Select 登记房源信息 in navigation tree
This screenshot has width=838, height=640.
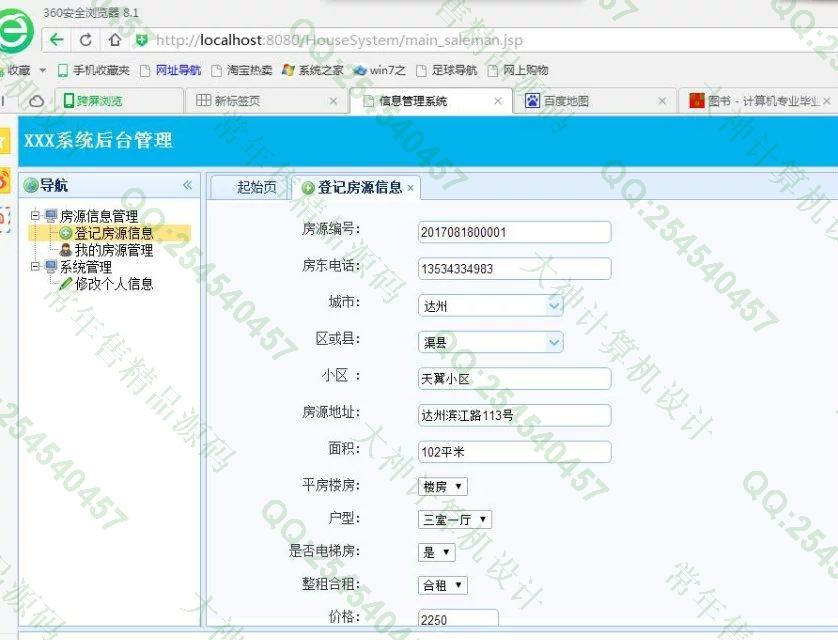click(114, 233)
